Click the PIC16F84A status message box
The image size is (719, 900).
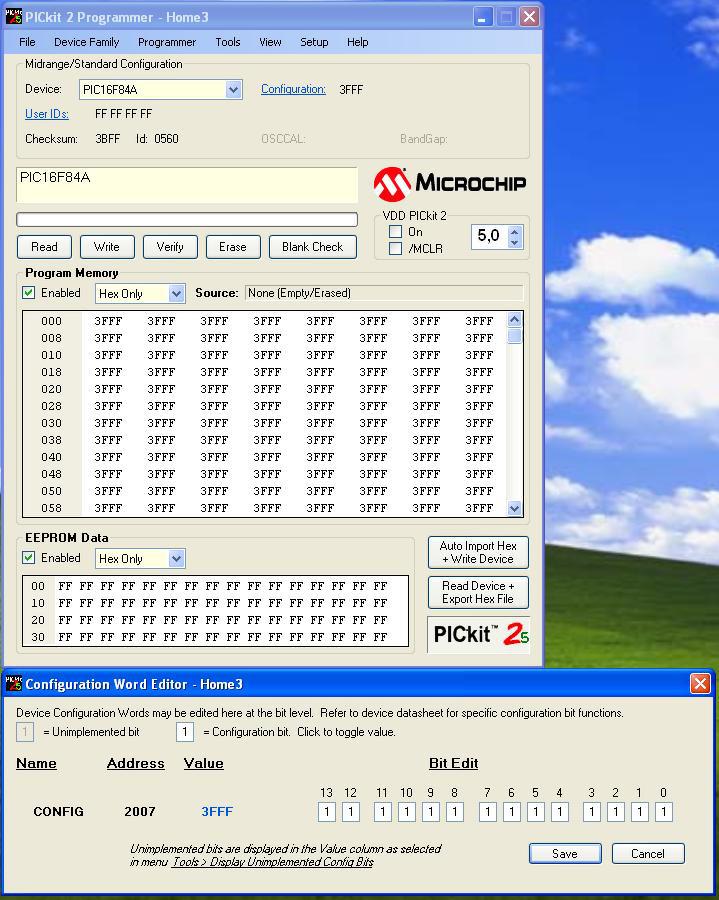click(x=187, y=185)
